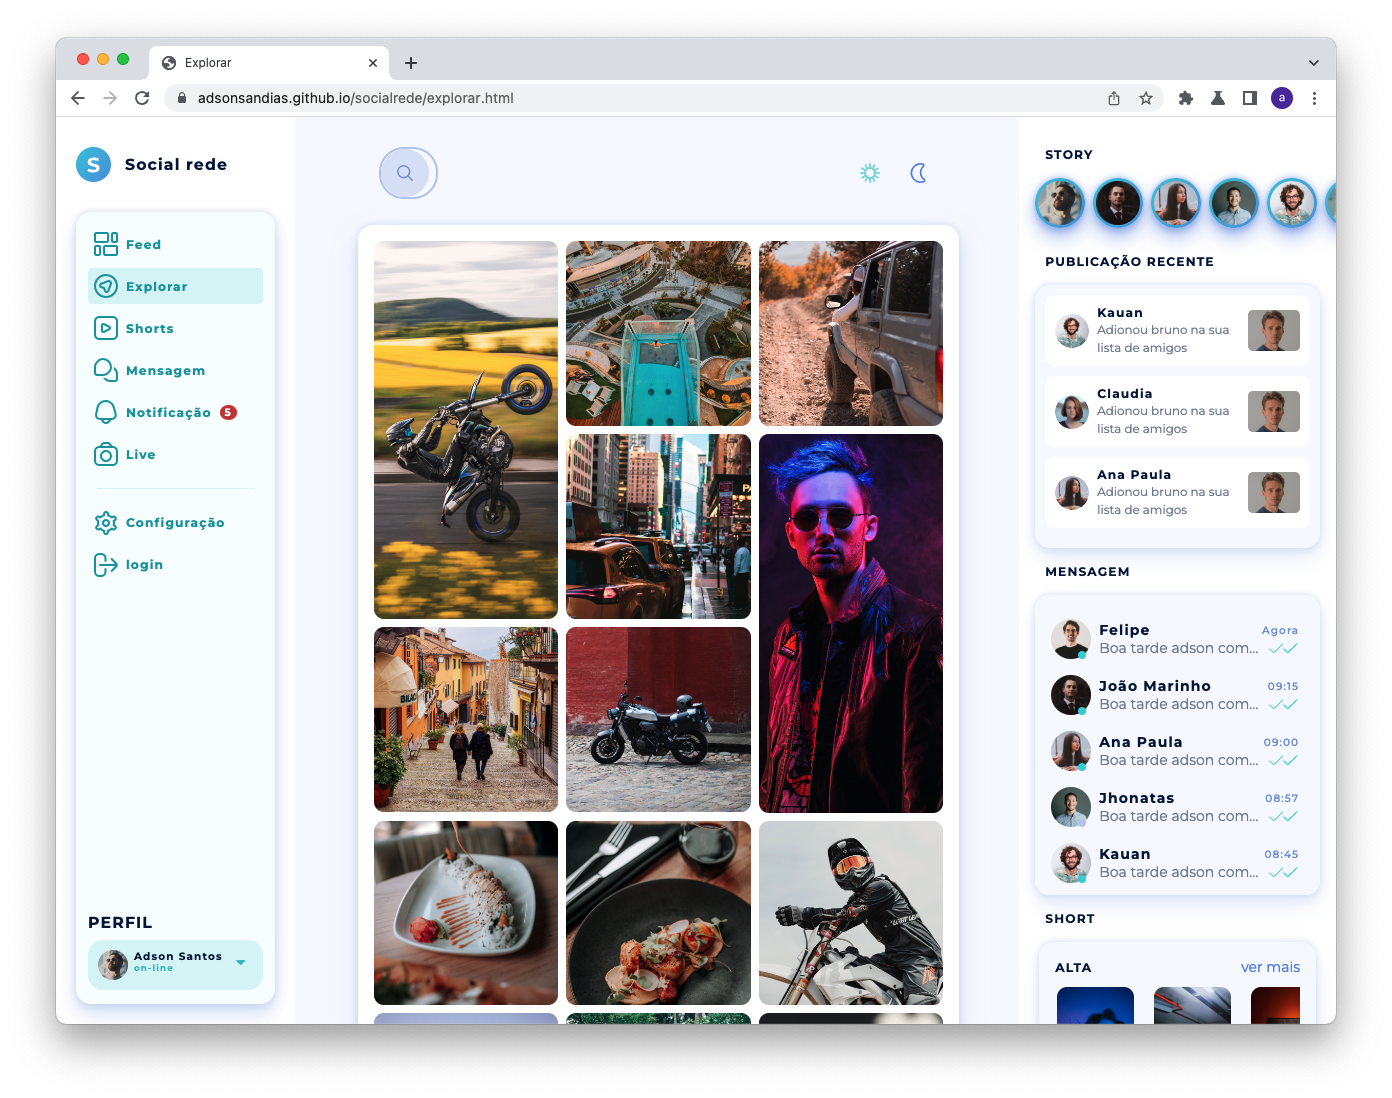Click the thumbnail photo in Kauan's publication

(1274, 330)
